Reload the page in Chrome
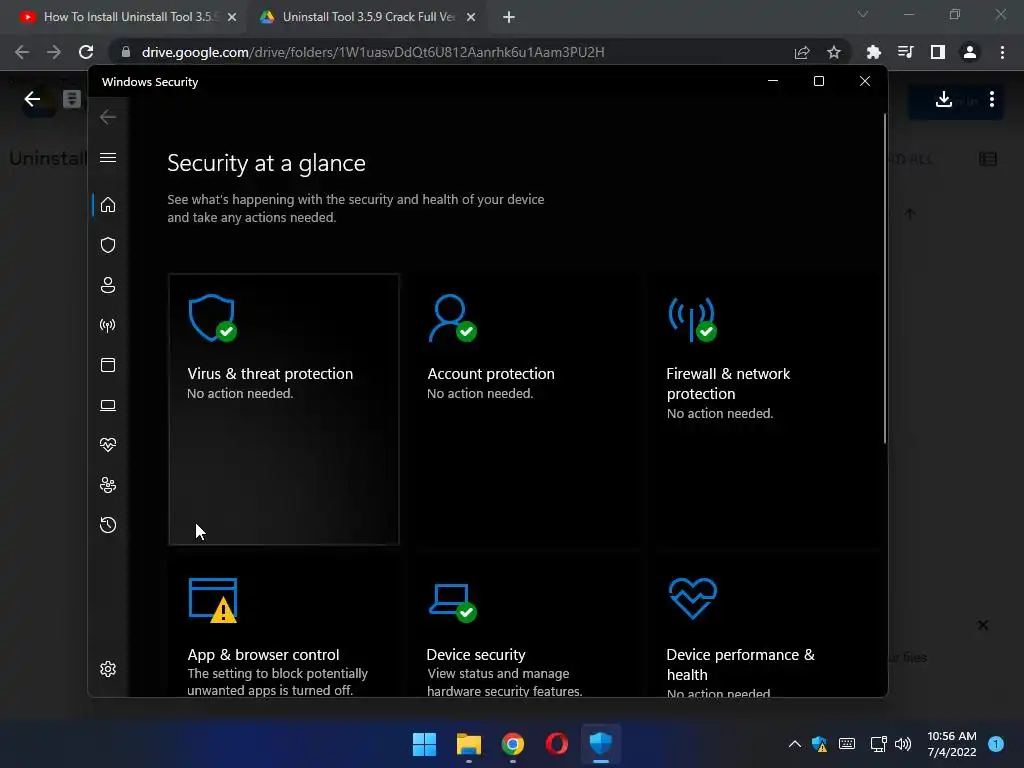 86,52
